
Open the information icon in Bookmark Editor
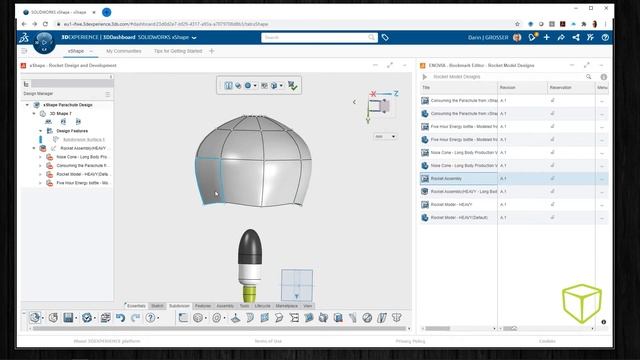[604, 77]
